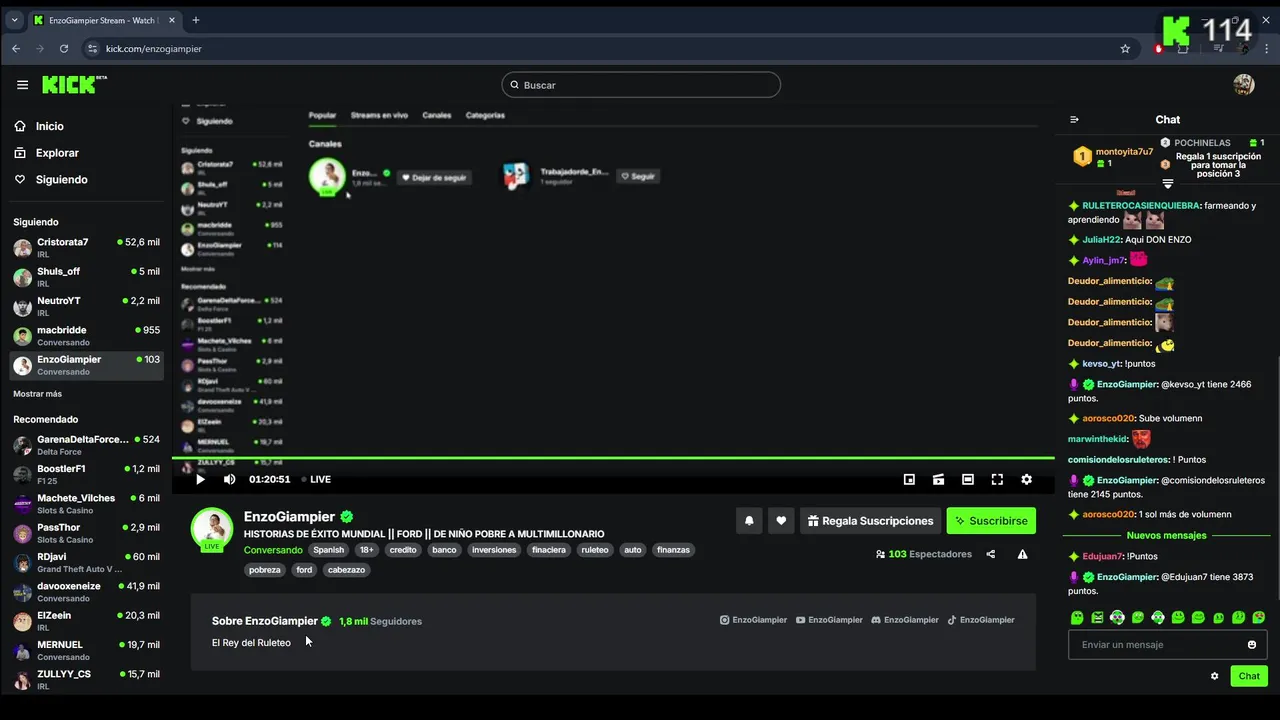Collapse the chat panel with arrow icon
This screenshot has height=720, width=1280.
[1075, 120]
